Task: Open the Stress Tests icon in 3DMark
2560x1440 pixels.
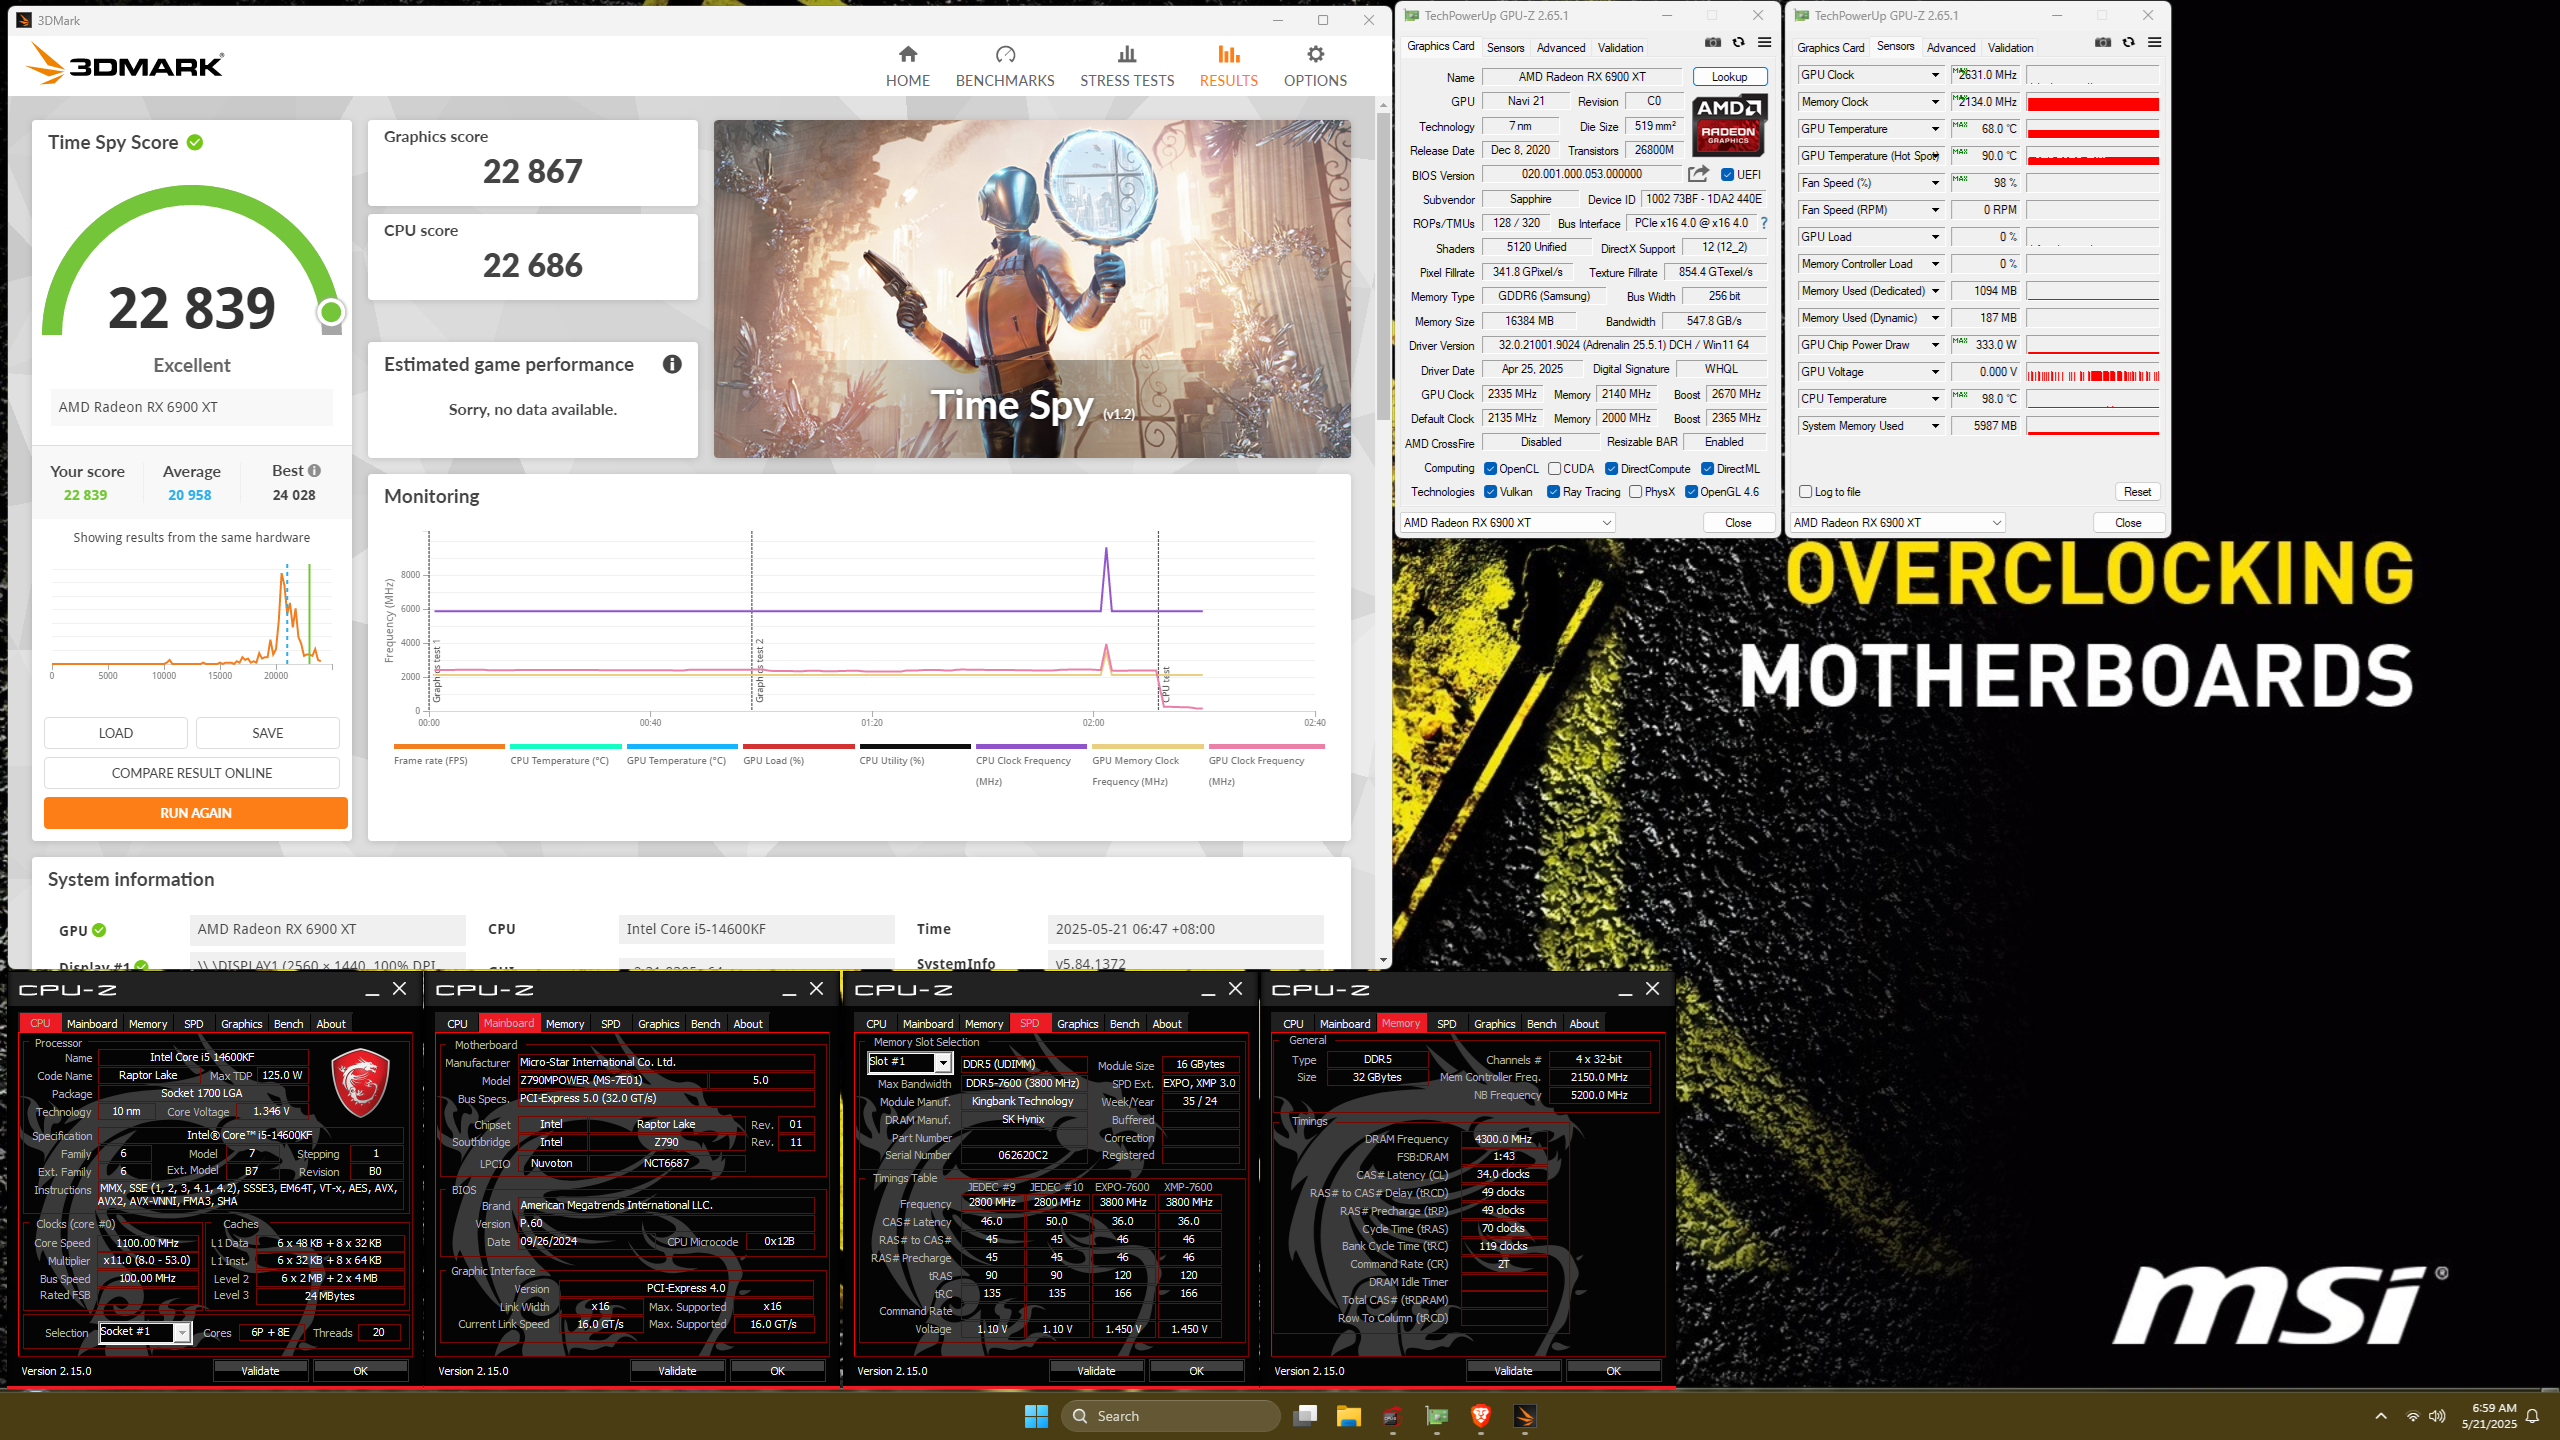Action: 1127,54
